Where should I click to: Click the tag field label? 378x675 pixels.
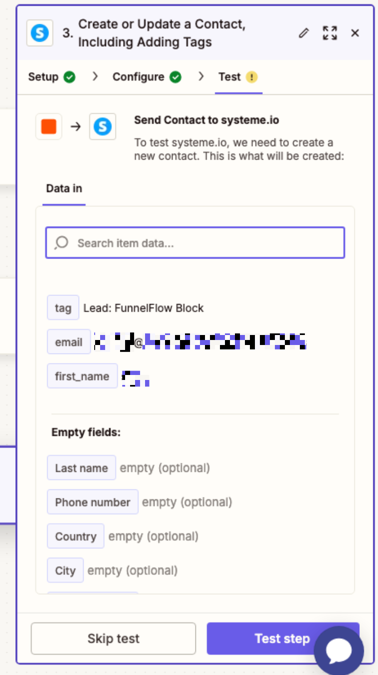click(x=63, y=308)
